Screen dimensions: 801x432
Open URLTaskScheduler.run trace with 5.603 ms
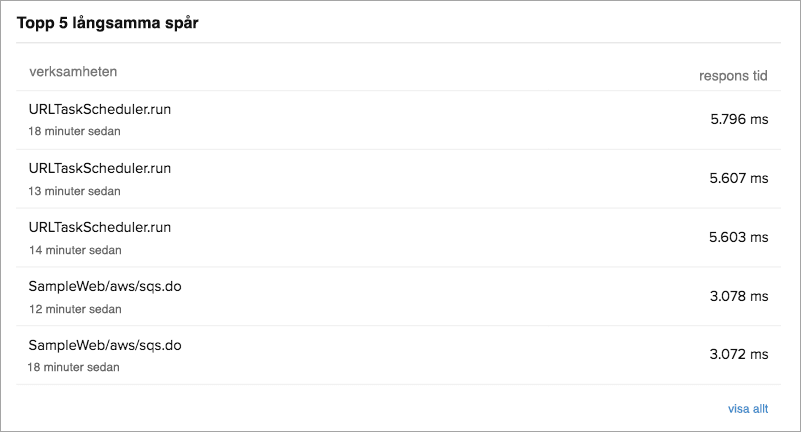pos(100,227)
